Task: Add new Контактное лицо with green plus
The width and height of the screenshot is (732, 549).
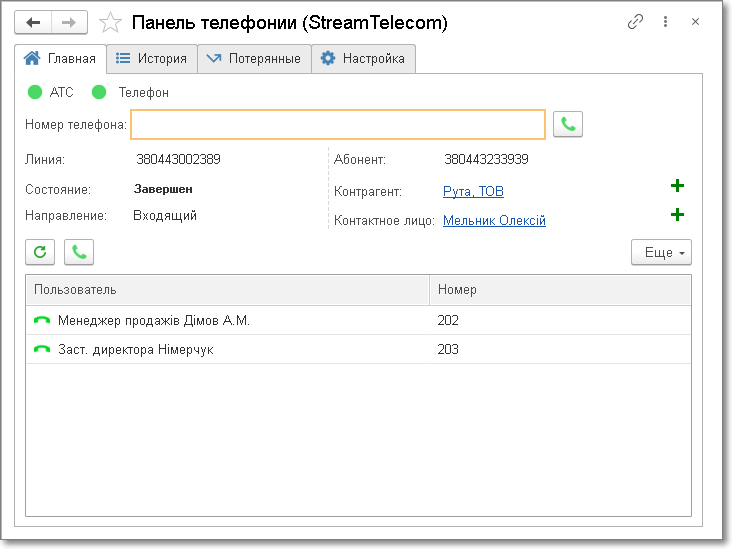Action: click(x=677, y=215)
